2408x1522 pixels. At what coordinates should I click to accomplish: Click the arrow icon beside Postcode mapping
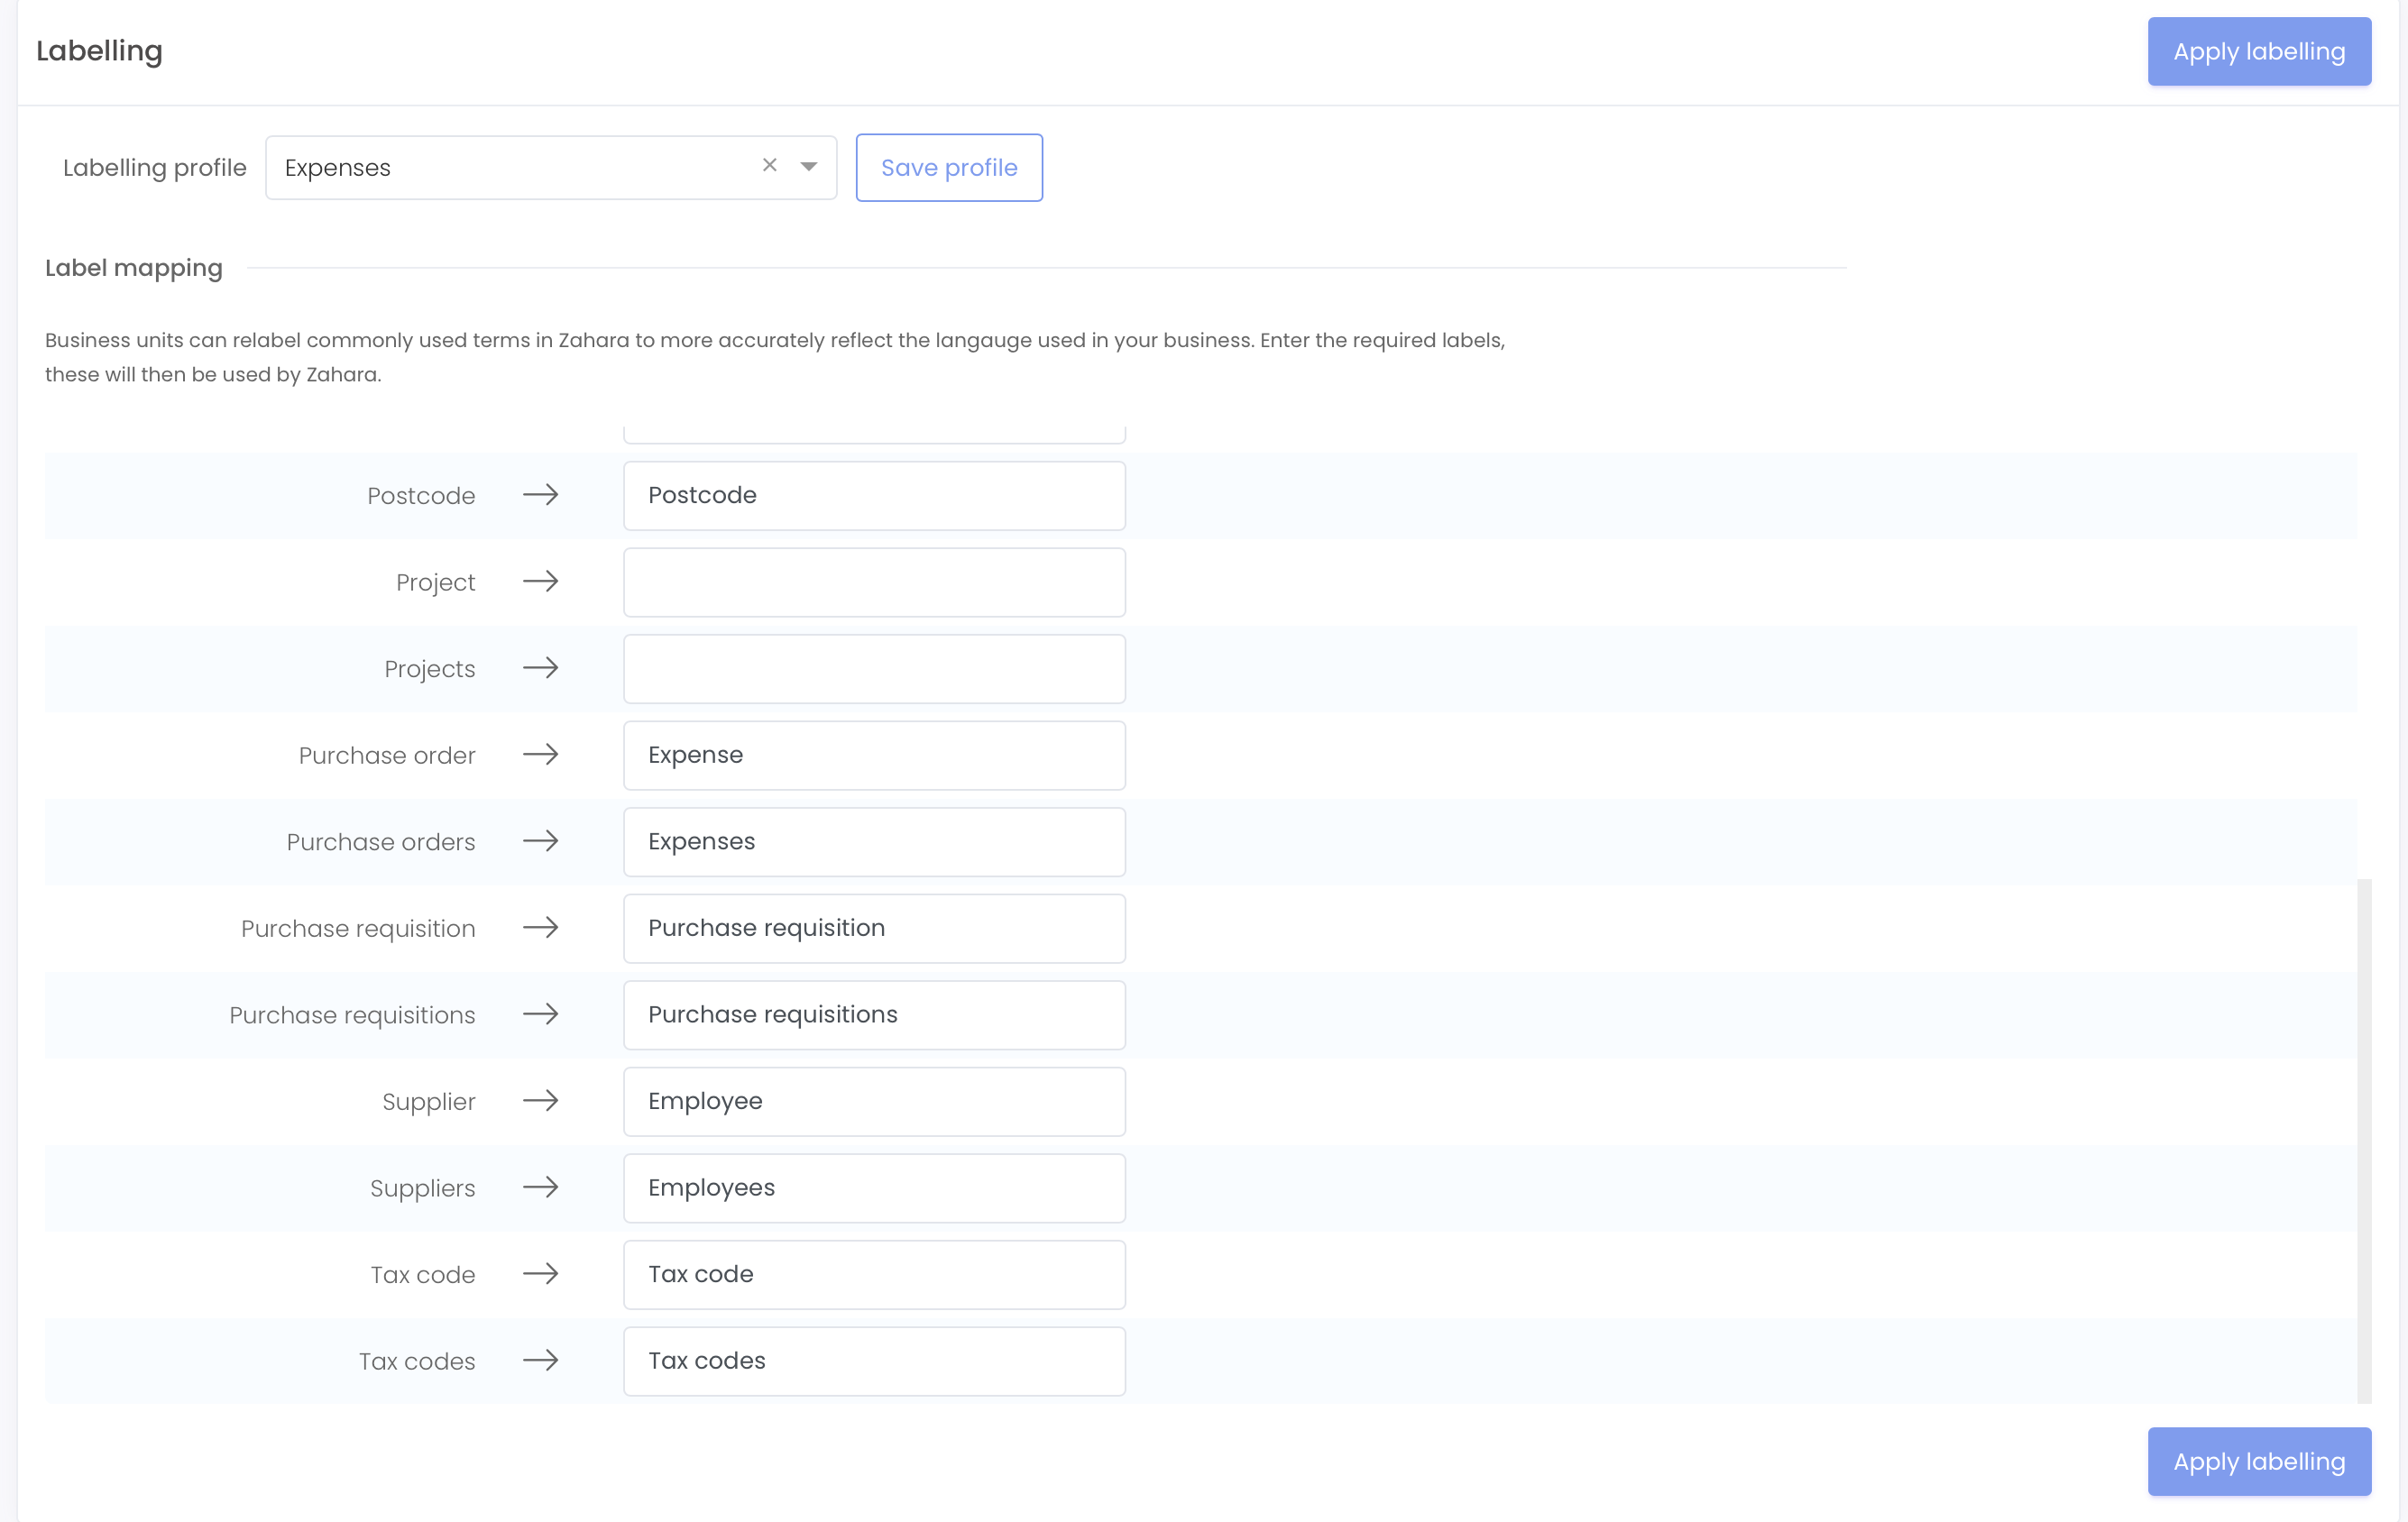point(541,494)
